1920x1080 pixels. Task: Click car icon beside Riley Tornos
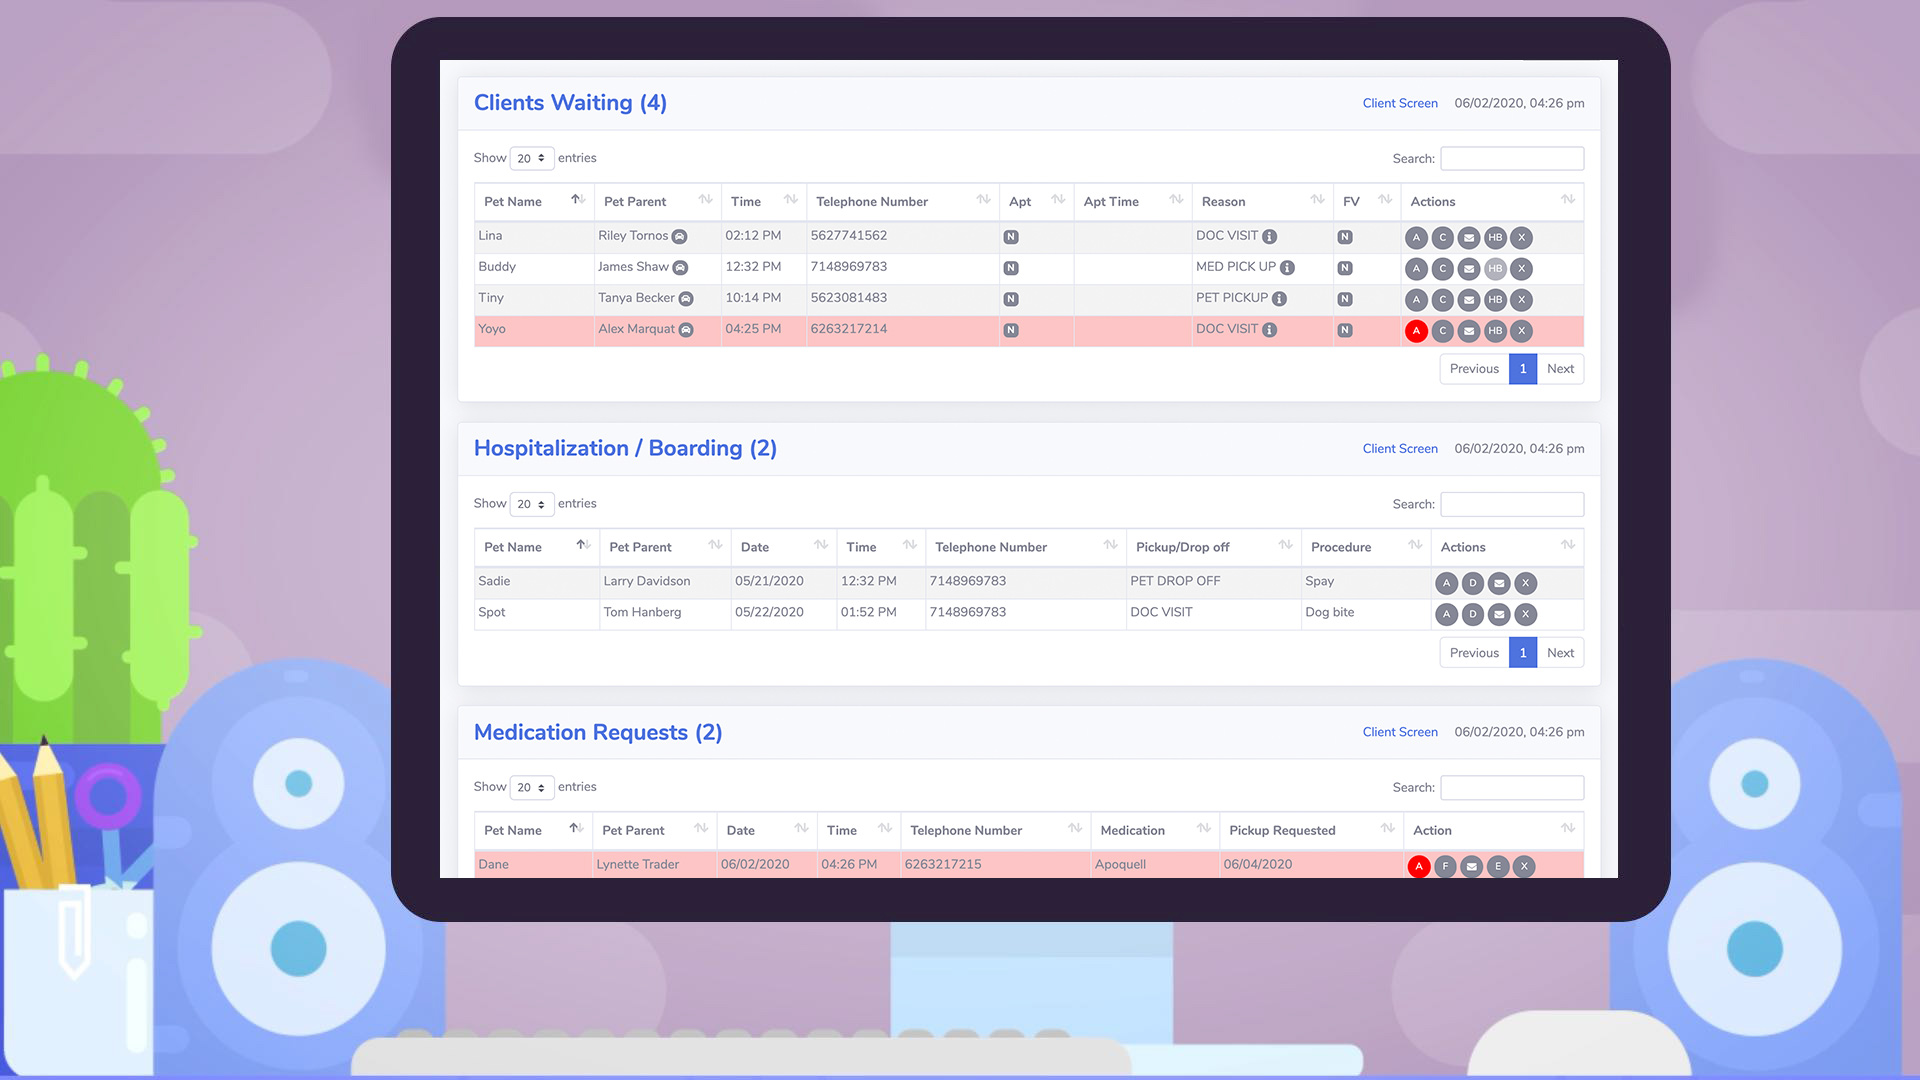coord(679,237)
